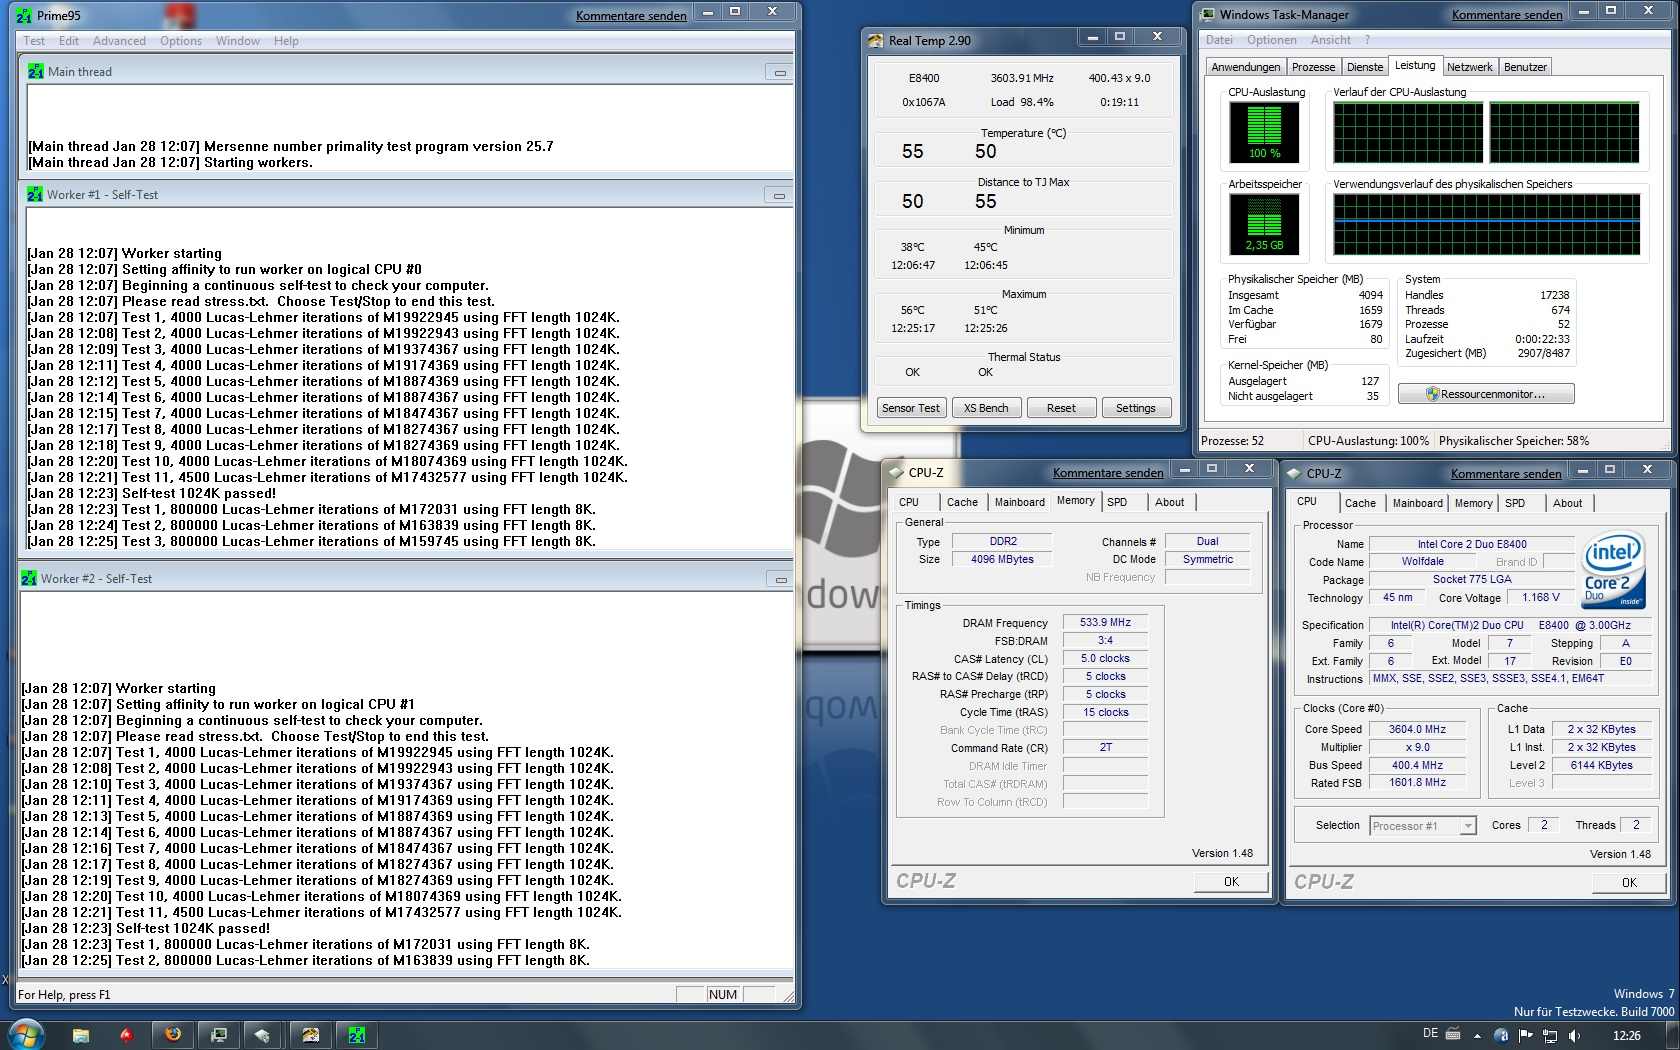Click OK in CPU-Z memory timings window
1680x1050 pixels.
pyautogui.click(x=1231, y=882)
